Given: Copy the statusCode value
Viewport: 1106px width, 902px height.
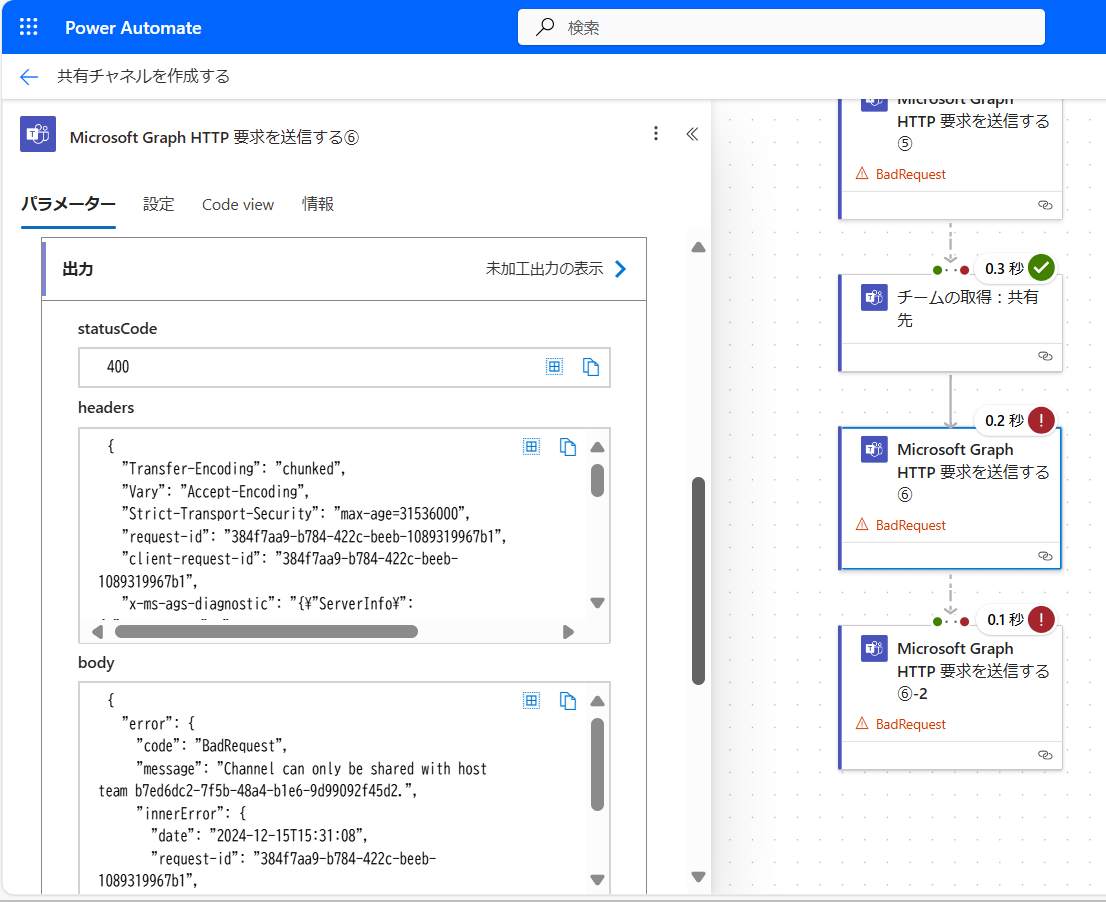Looking at the screenshot, I should tap(590, 367).
